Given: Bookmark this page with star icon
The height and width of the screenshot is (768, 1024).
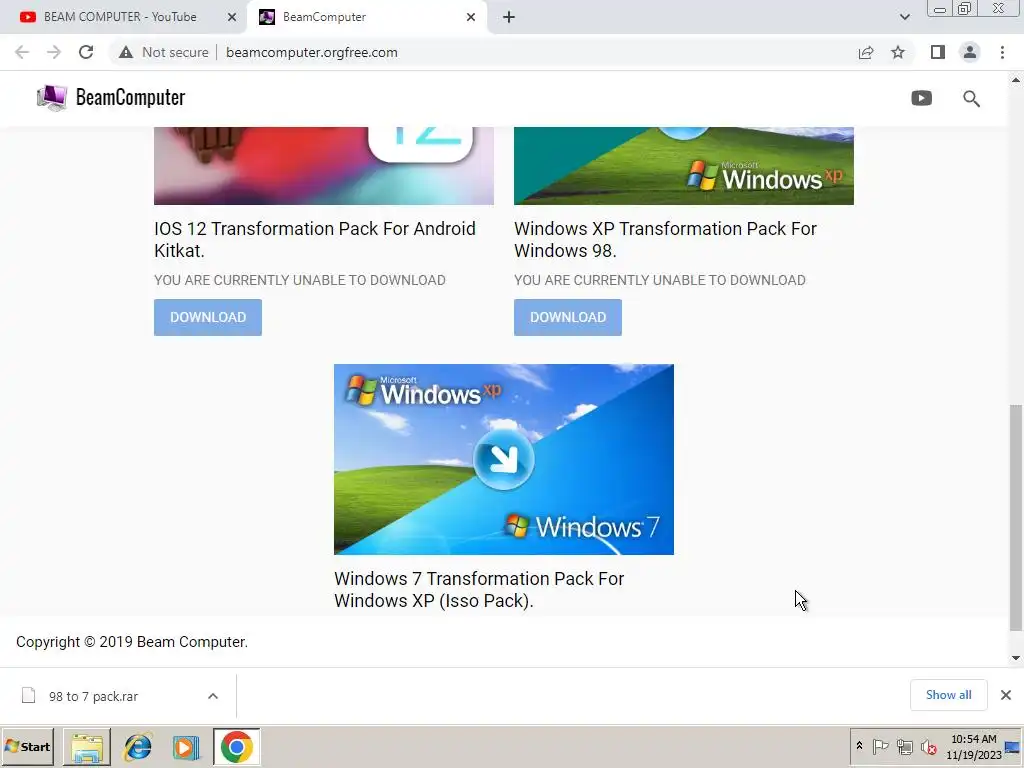Looking at the screenshot, I should click(898, 52).
